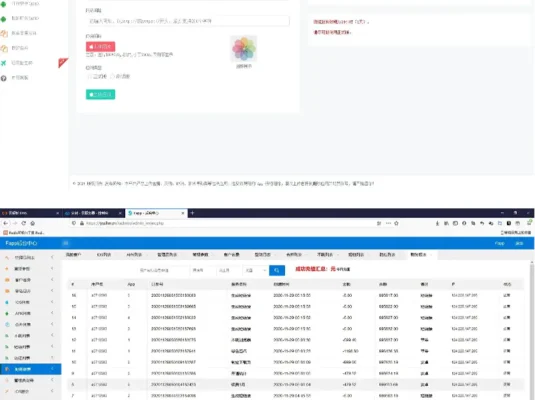
Task: Click the red upload icon button
Action: coord(100,46)
